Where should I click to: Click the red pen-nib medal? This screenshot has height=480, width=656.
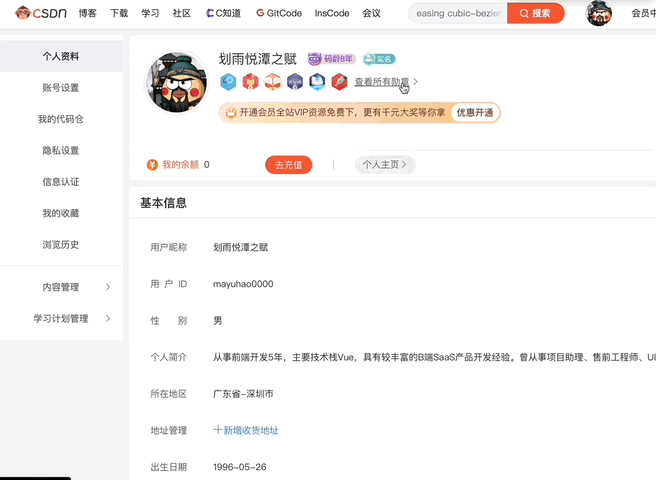pos(339,82)
